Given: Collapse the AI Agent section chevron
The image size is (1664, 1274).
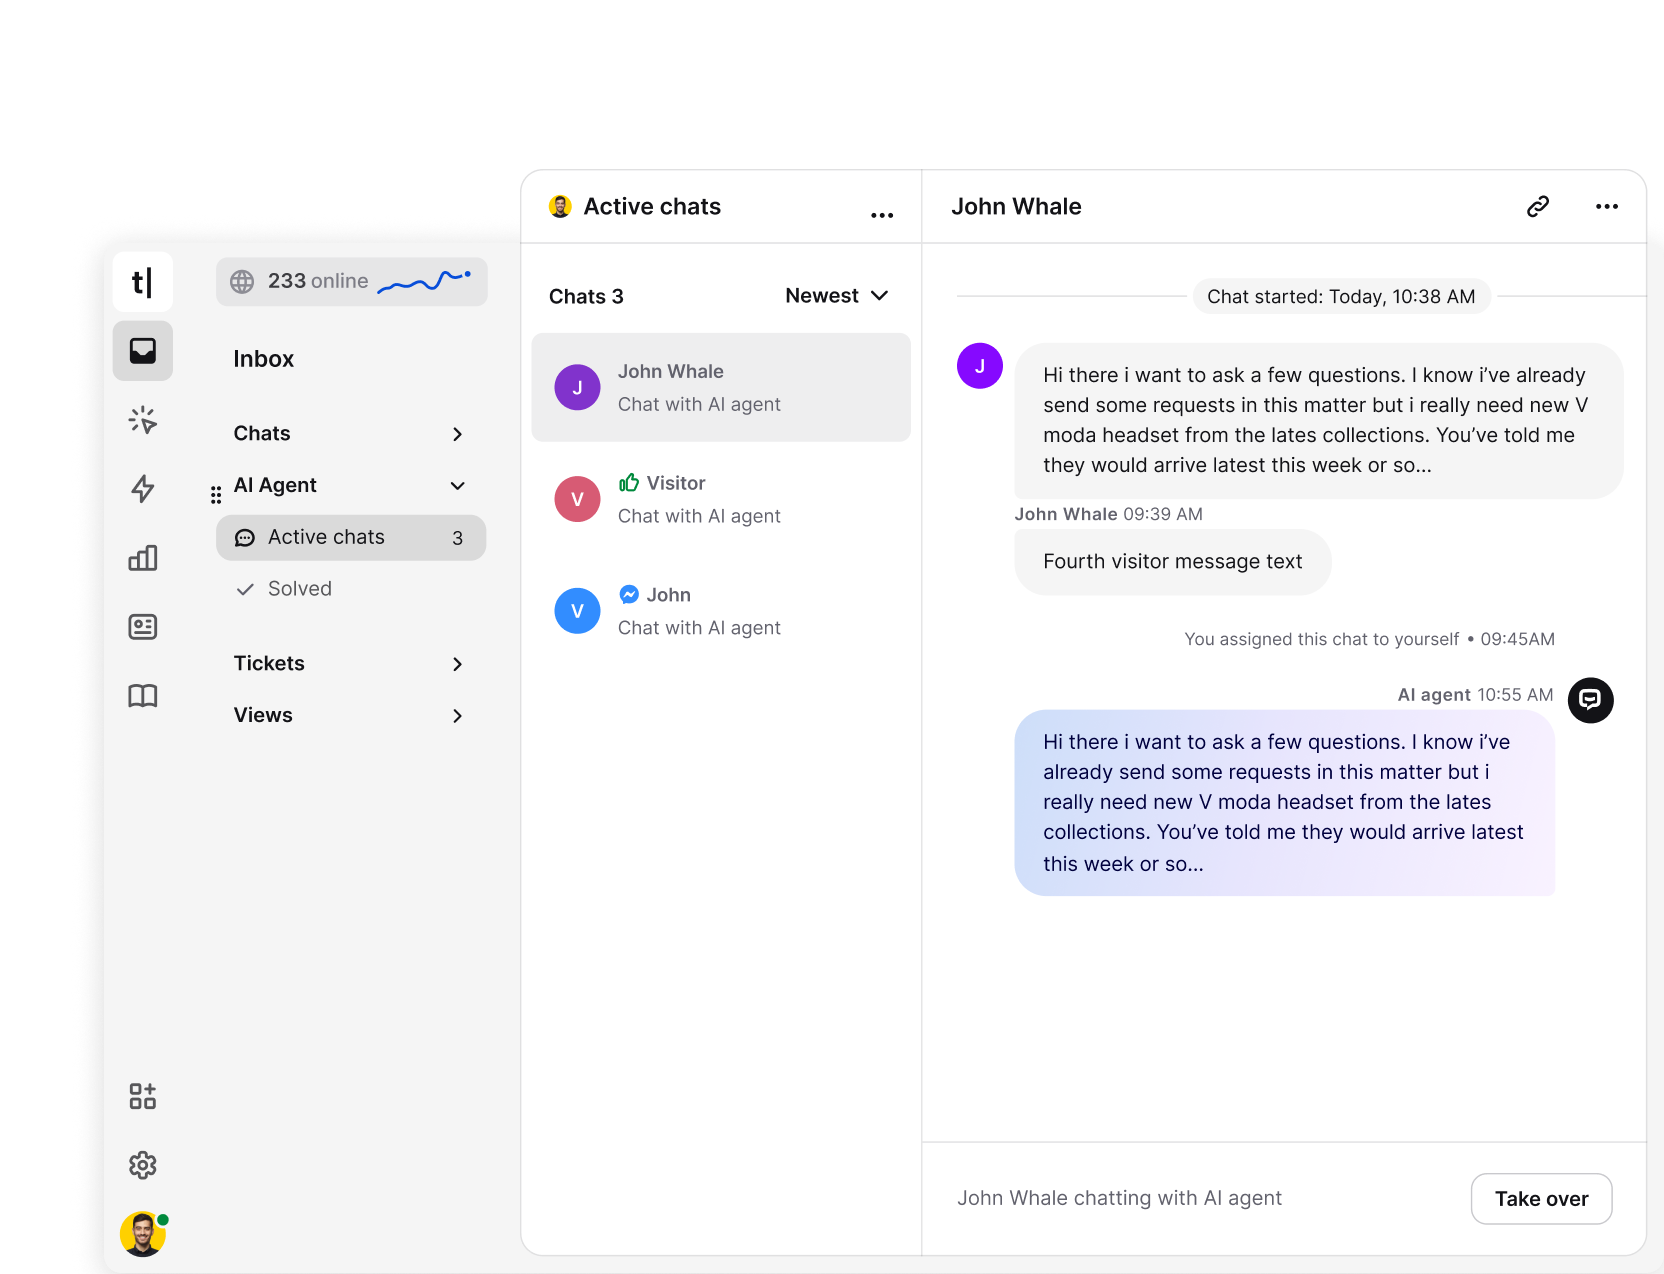Looking at the screenshot, I should (458, 485).
